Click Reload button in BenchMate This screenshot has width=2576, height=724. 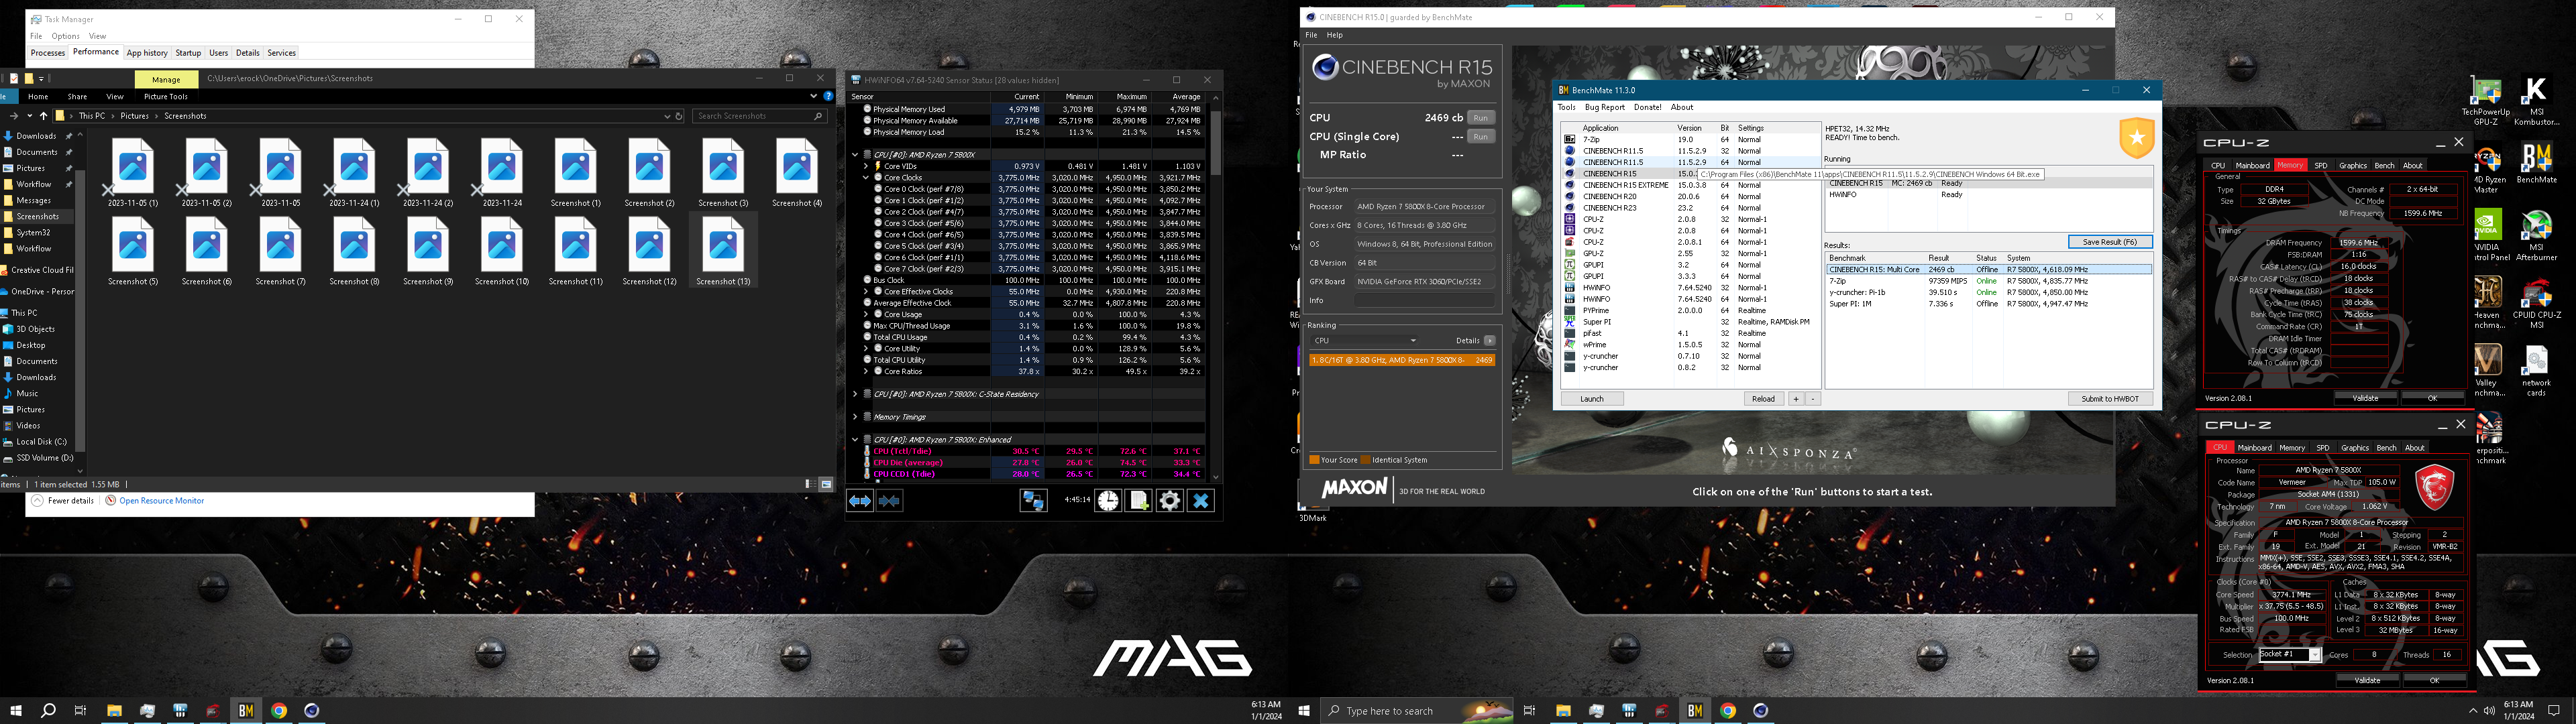(x=1763, y=399)
